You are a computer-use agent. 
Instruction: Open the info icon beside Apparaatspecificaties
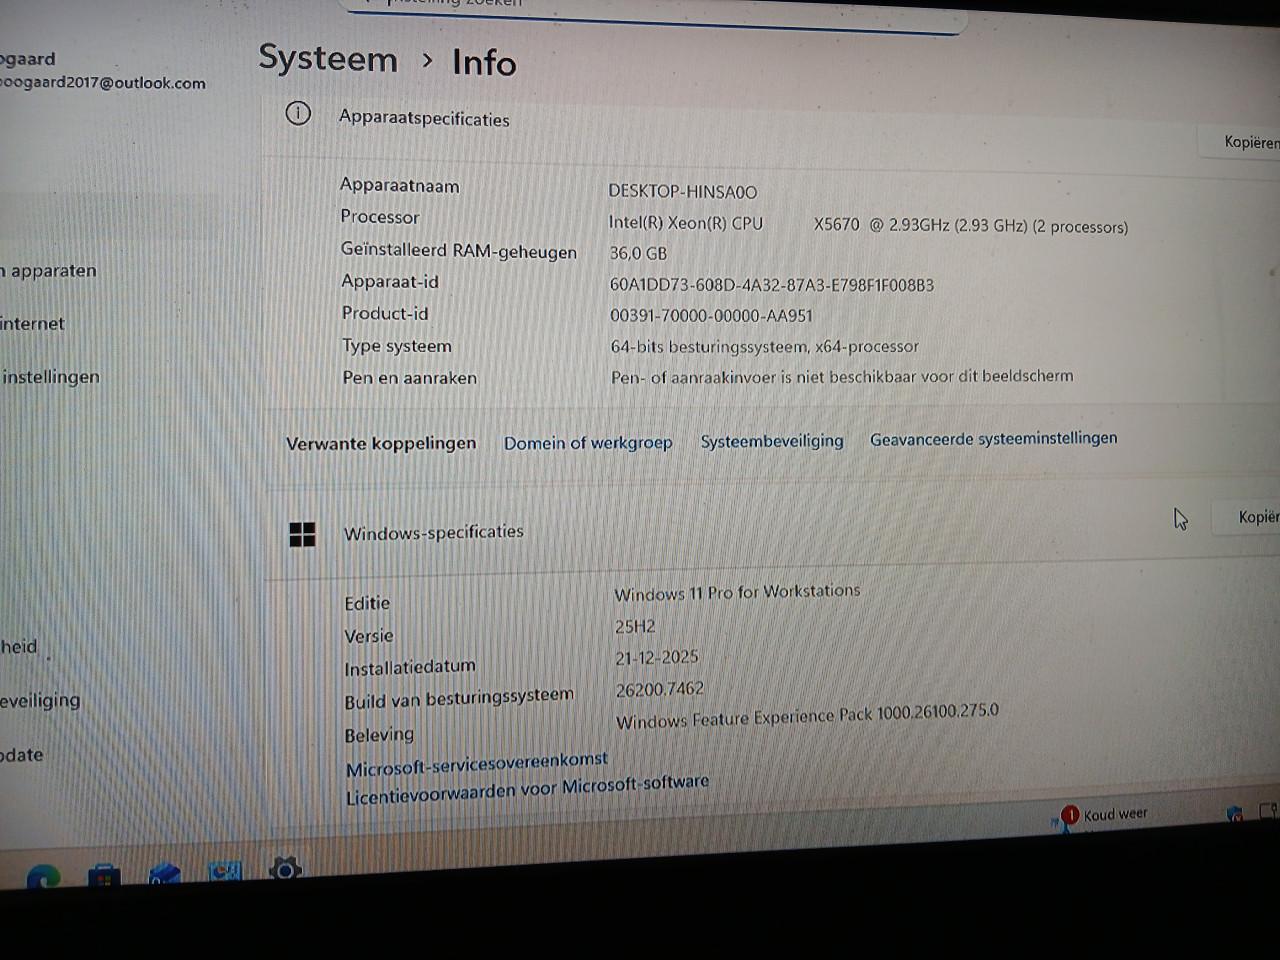tap(297, 113)
